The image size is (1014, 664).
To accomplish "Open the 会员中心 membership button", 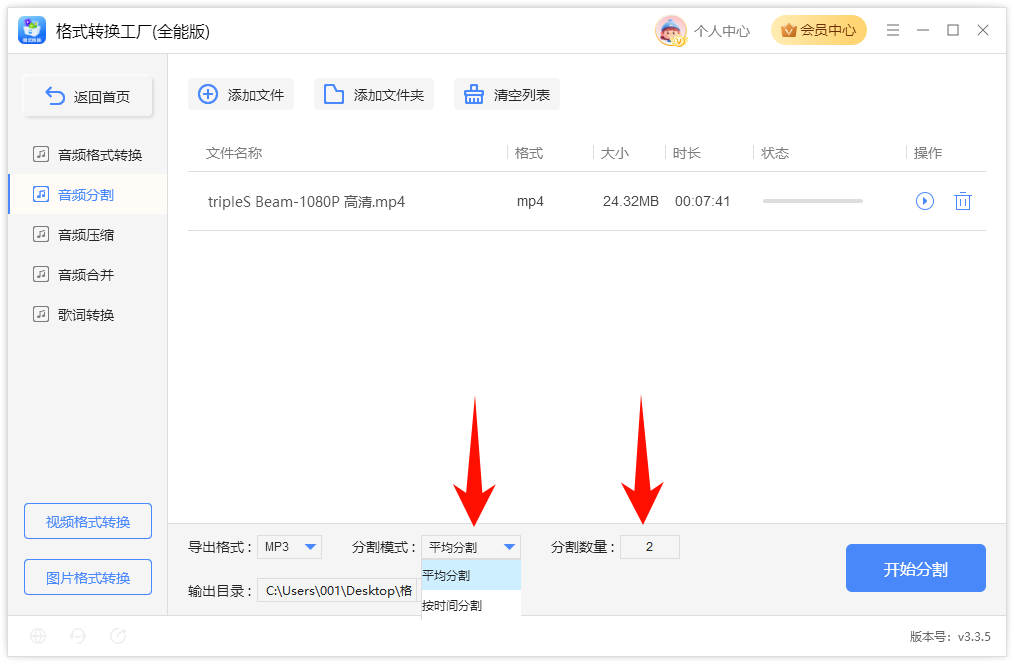I will pyautogui.click(x=819, y=30).
